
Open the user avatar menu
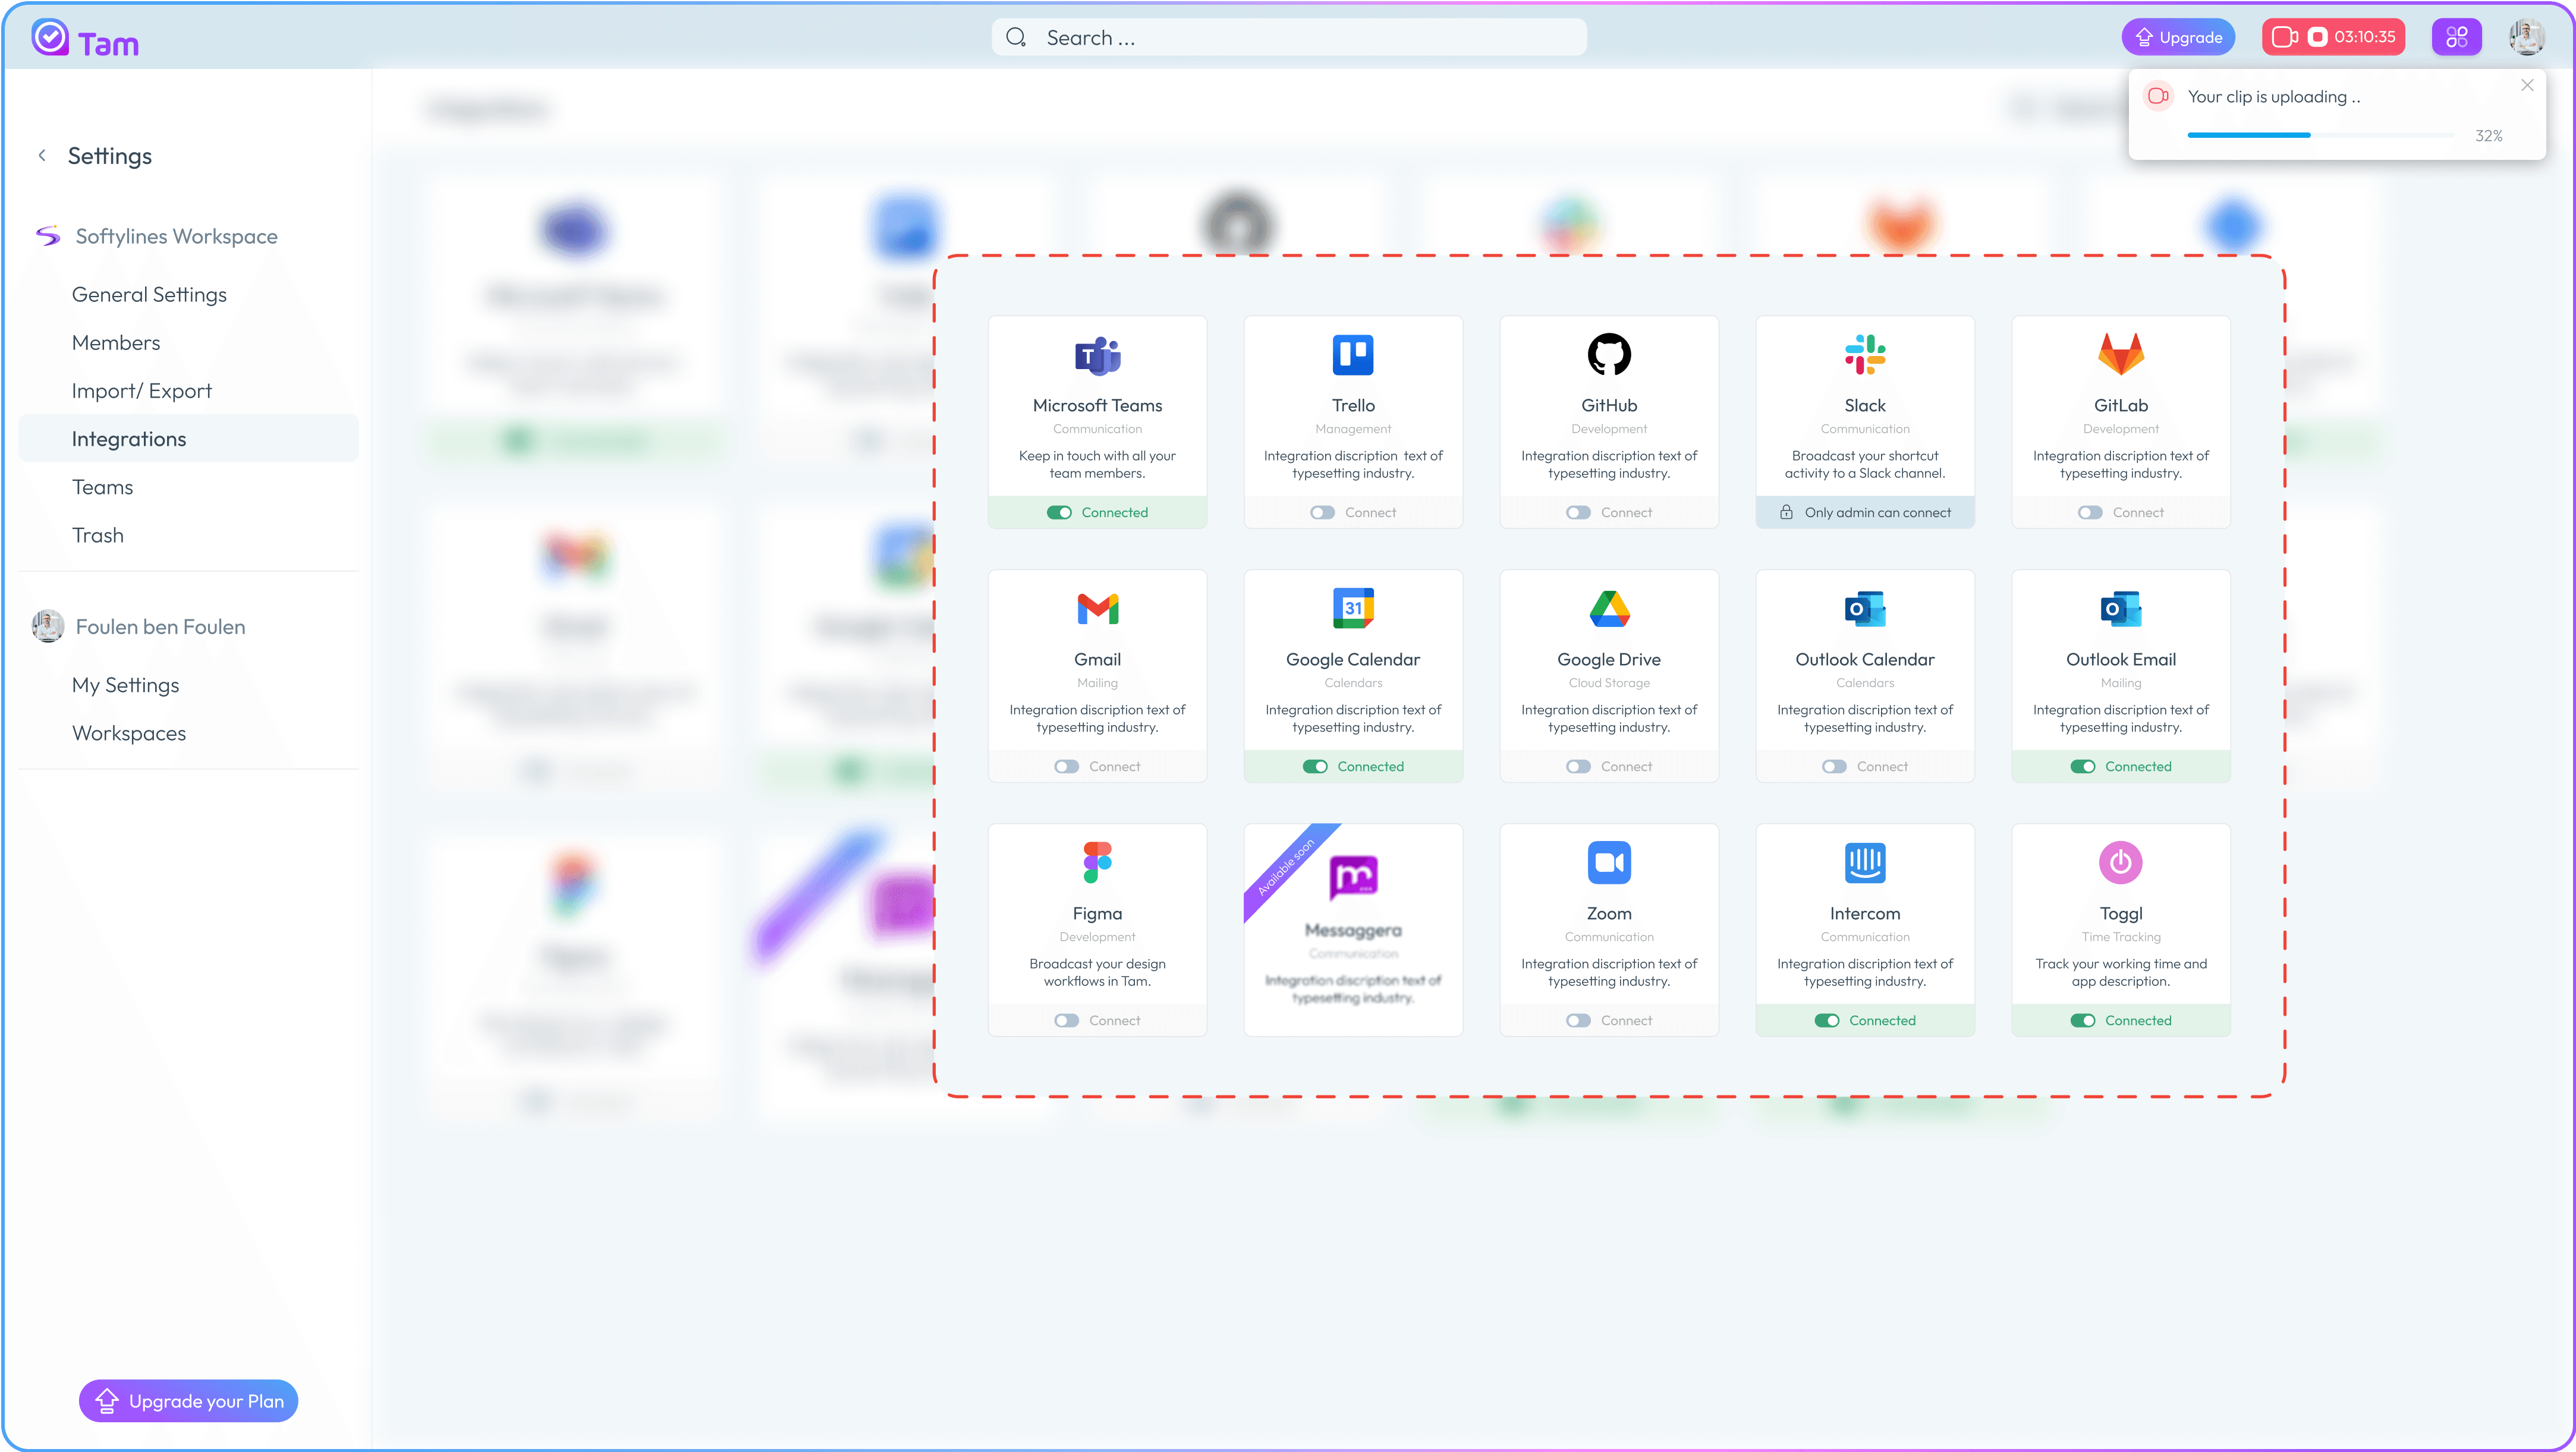tap(2527, 37)
